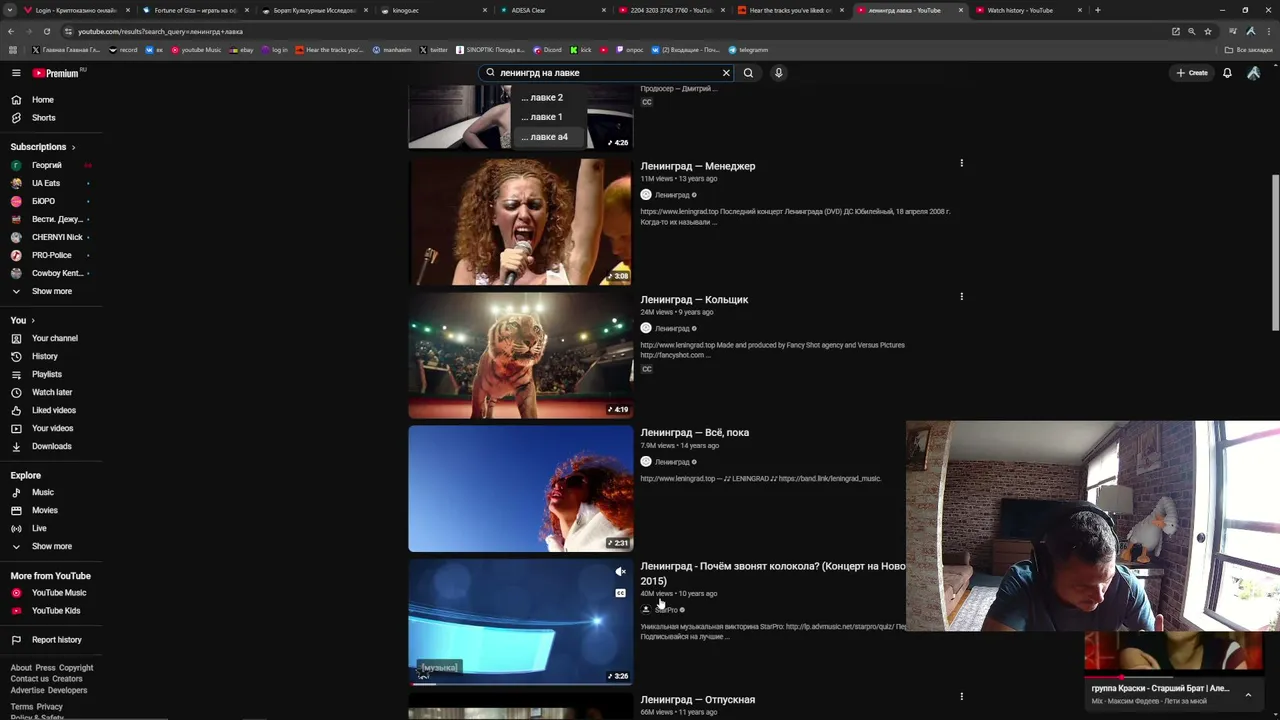Open the YouTube guide hamburger menu
1280x720 pixels.
pos(16,73)
